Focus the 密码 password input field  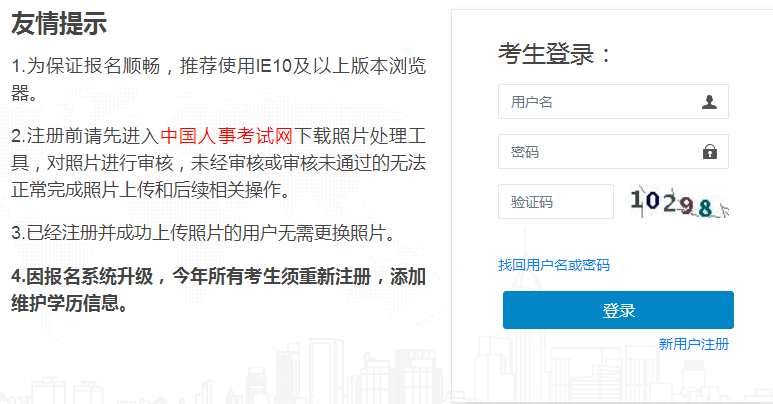613,151
